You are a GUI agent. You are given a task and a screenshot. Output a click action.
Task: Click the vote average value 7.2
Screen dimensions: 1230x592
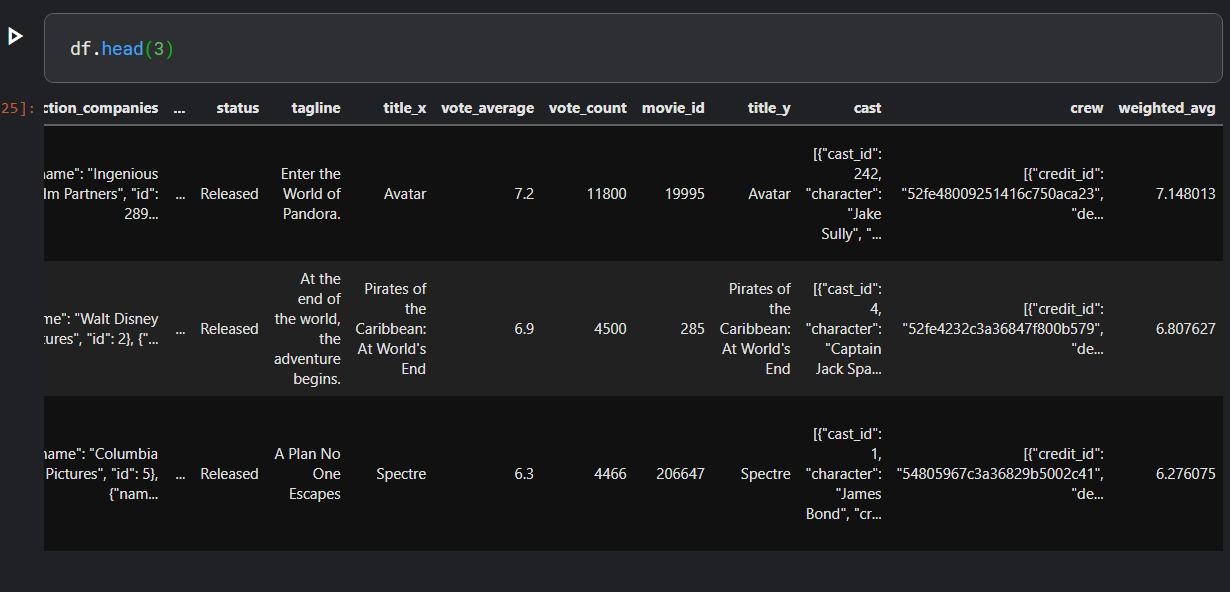coord(524,194)
